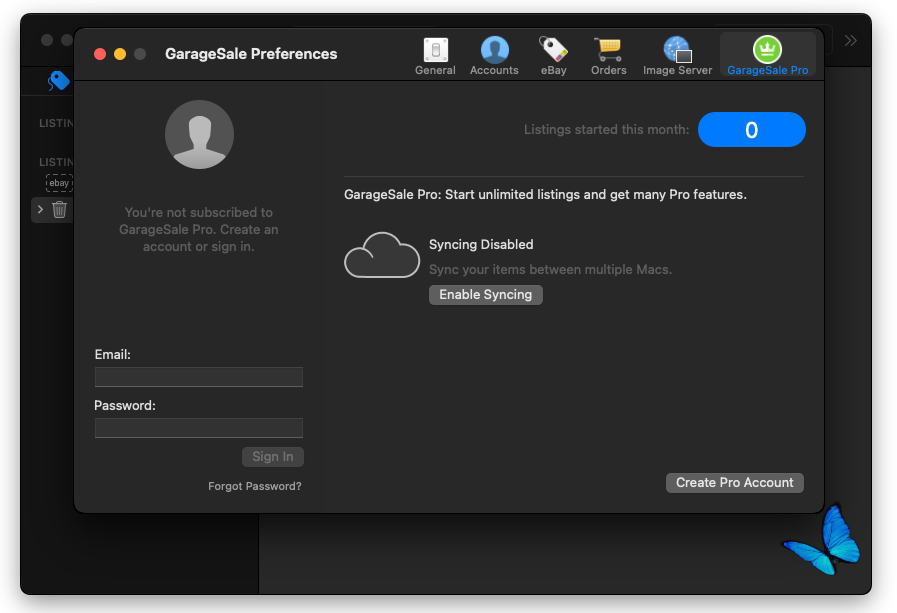
Task: Click 'Sync your items between multiple Macs.' text
Action: pyautogui.click(x=550, y=269)
